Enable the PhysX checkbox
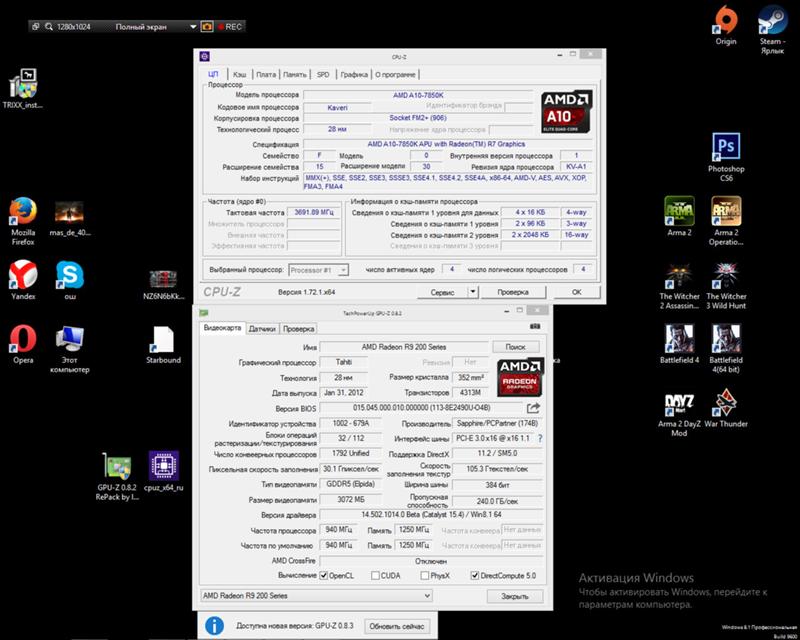Viewport: 800px width, 640px height. point(425,575)
